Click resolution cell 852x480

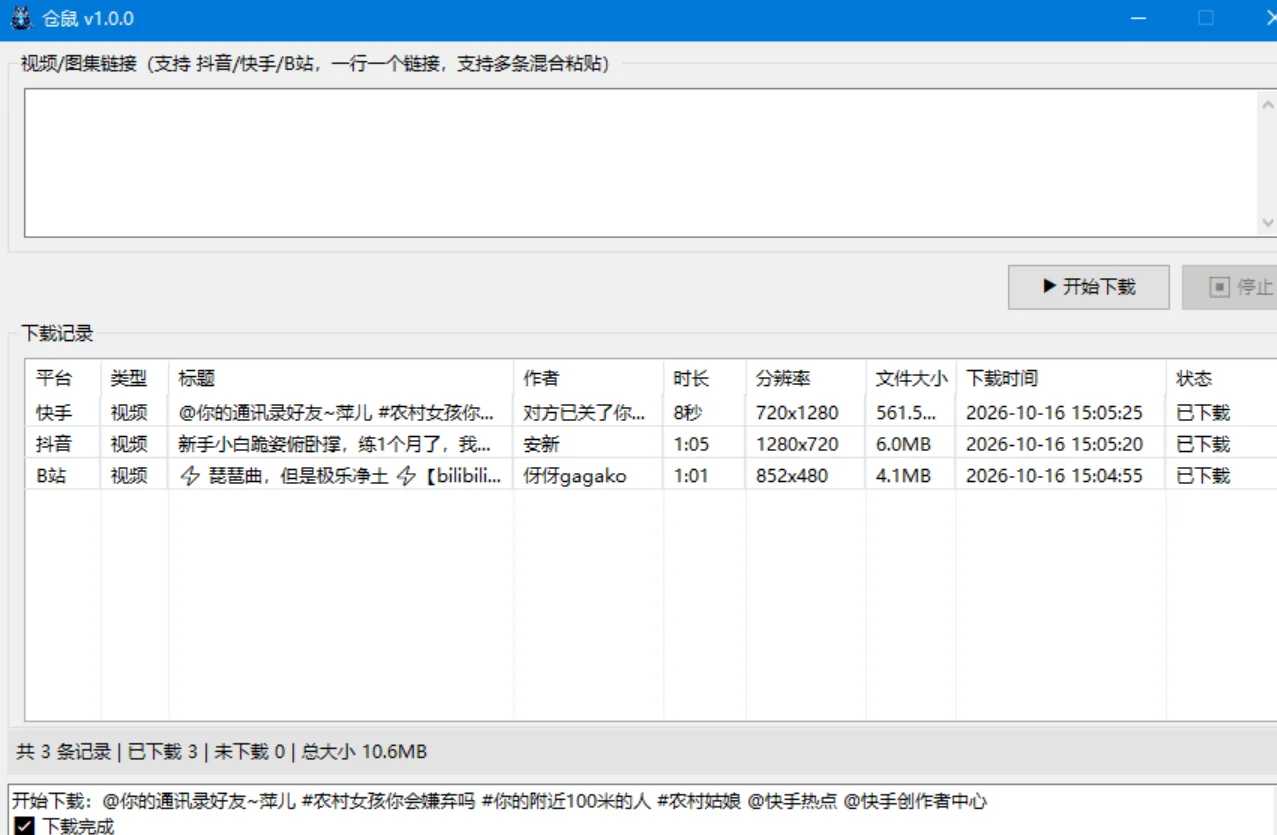[x=792, y=476]
